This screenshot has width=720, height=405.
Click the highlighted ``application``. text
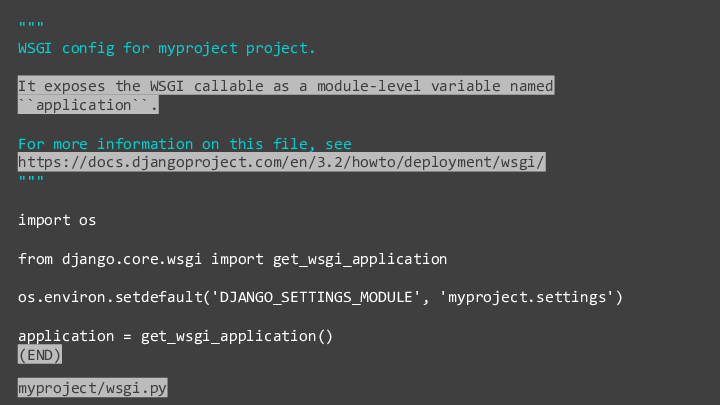point(88,105)
